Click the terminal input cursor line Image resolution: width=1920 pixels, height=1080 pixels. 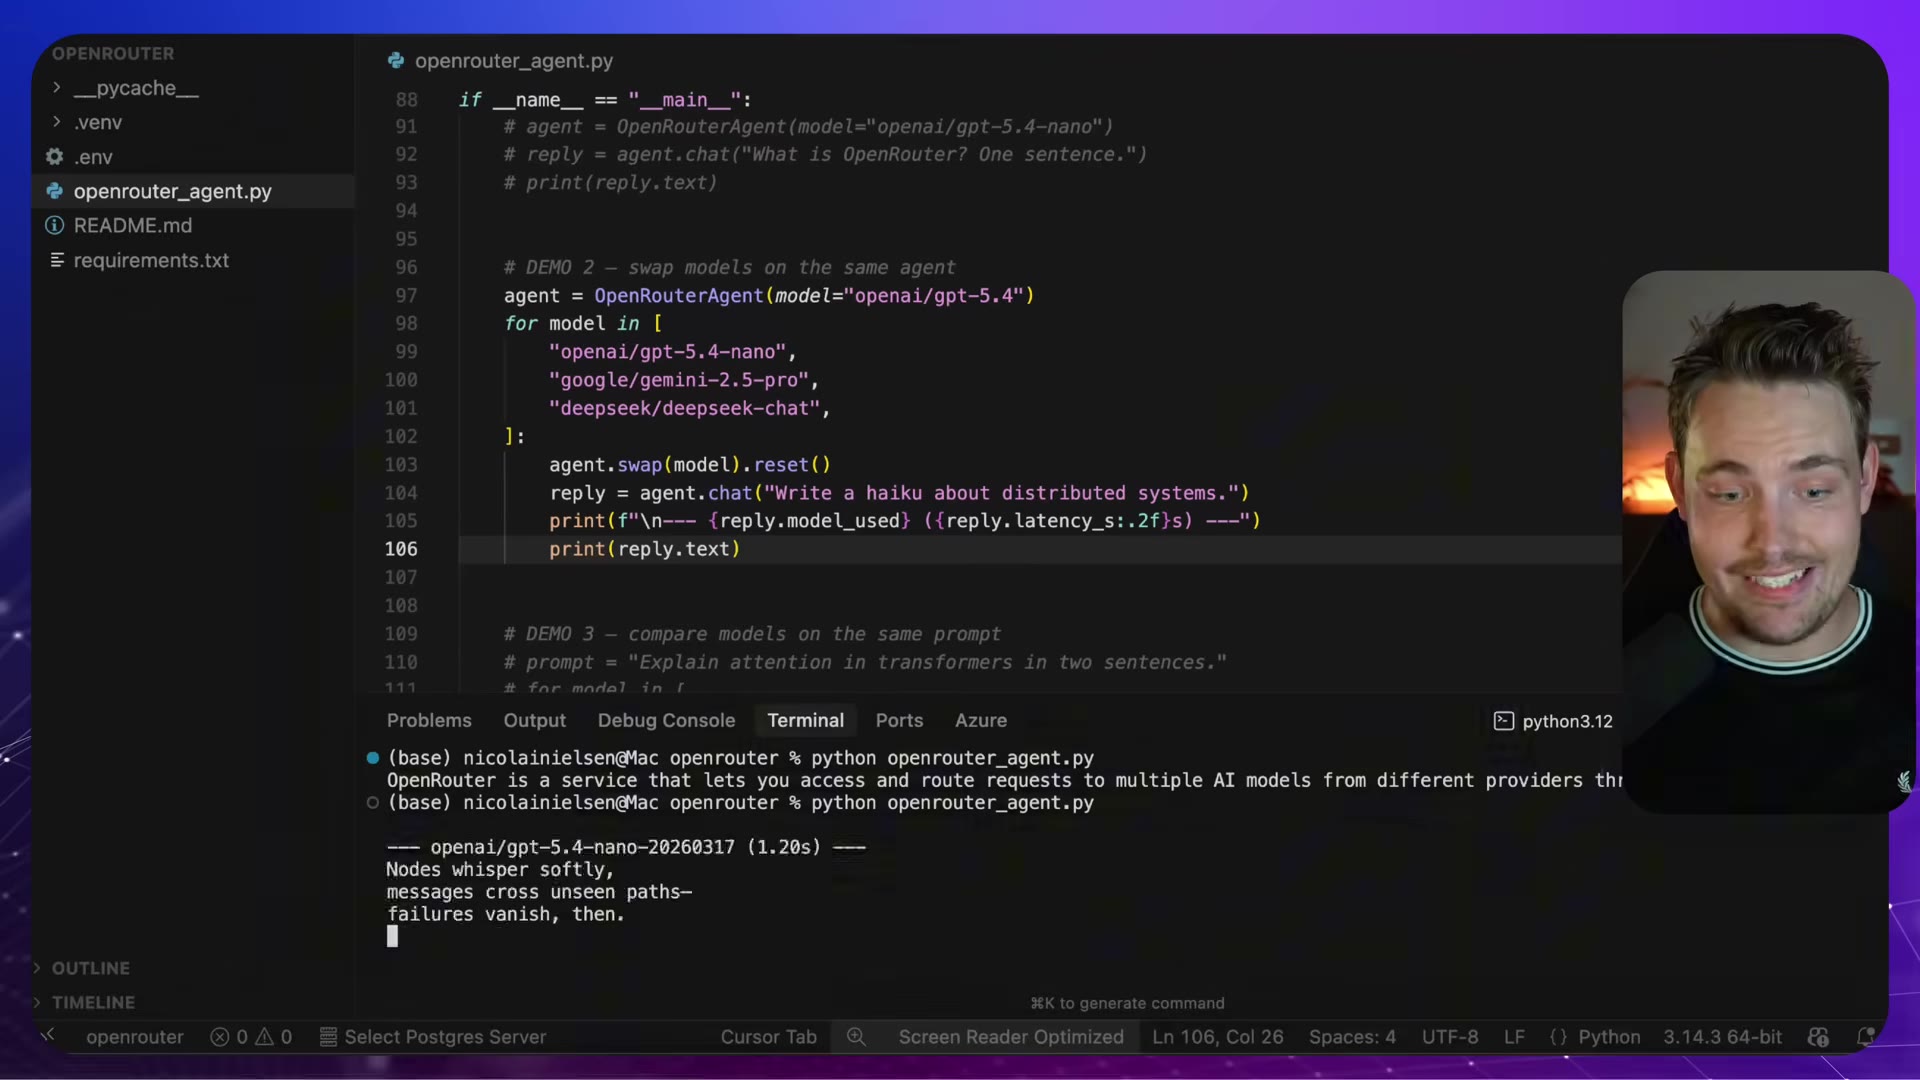392,936
